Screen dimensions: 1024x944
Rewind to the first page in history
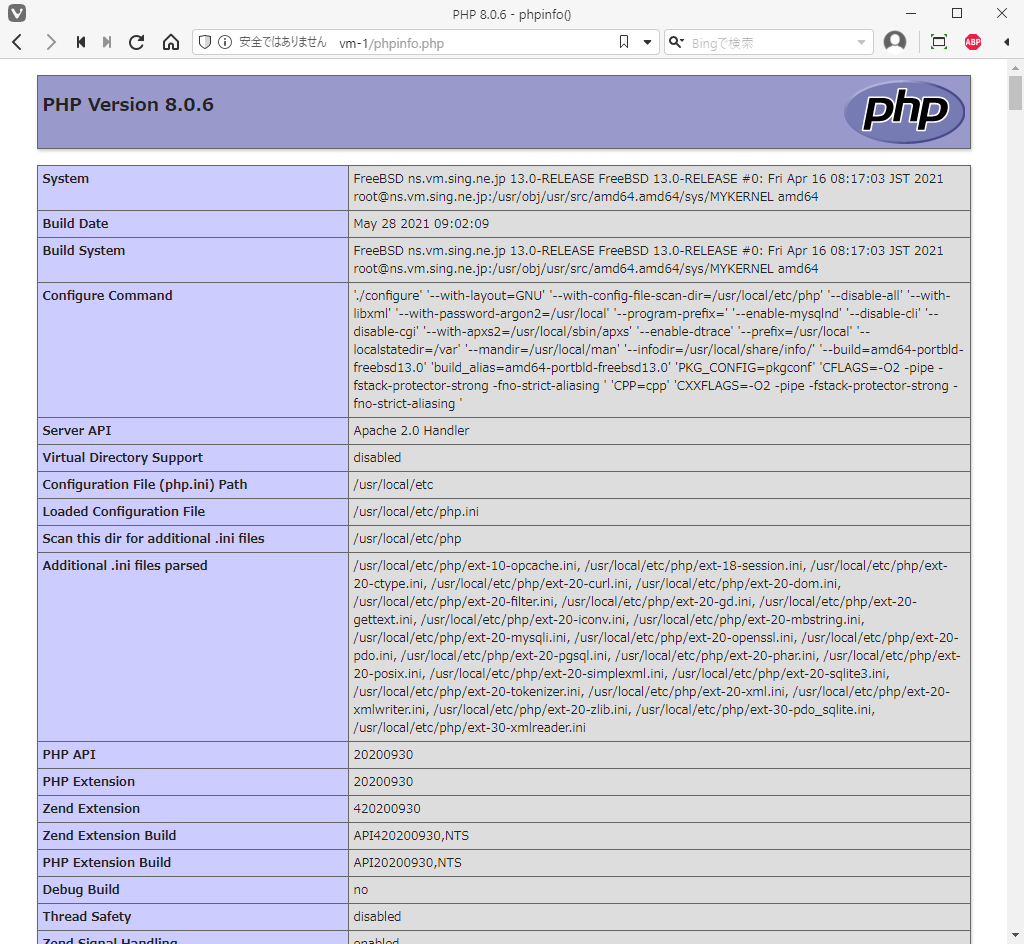(81, 42)
